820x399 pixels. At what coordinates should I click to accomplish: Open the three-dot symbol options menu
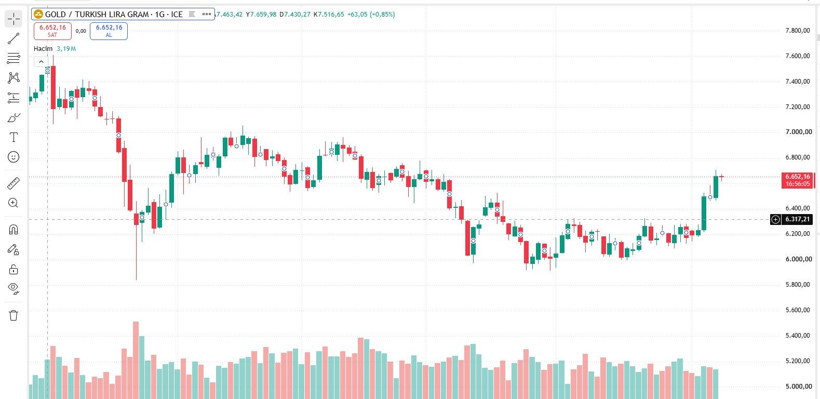pyautogui.click(x=206, y=14)
